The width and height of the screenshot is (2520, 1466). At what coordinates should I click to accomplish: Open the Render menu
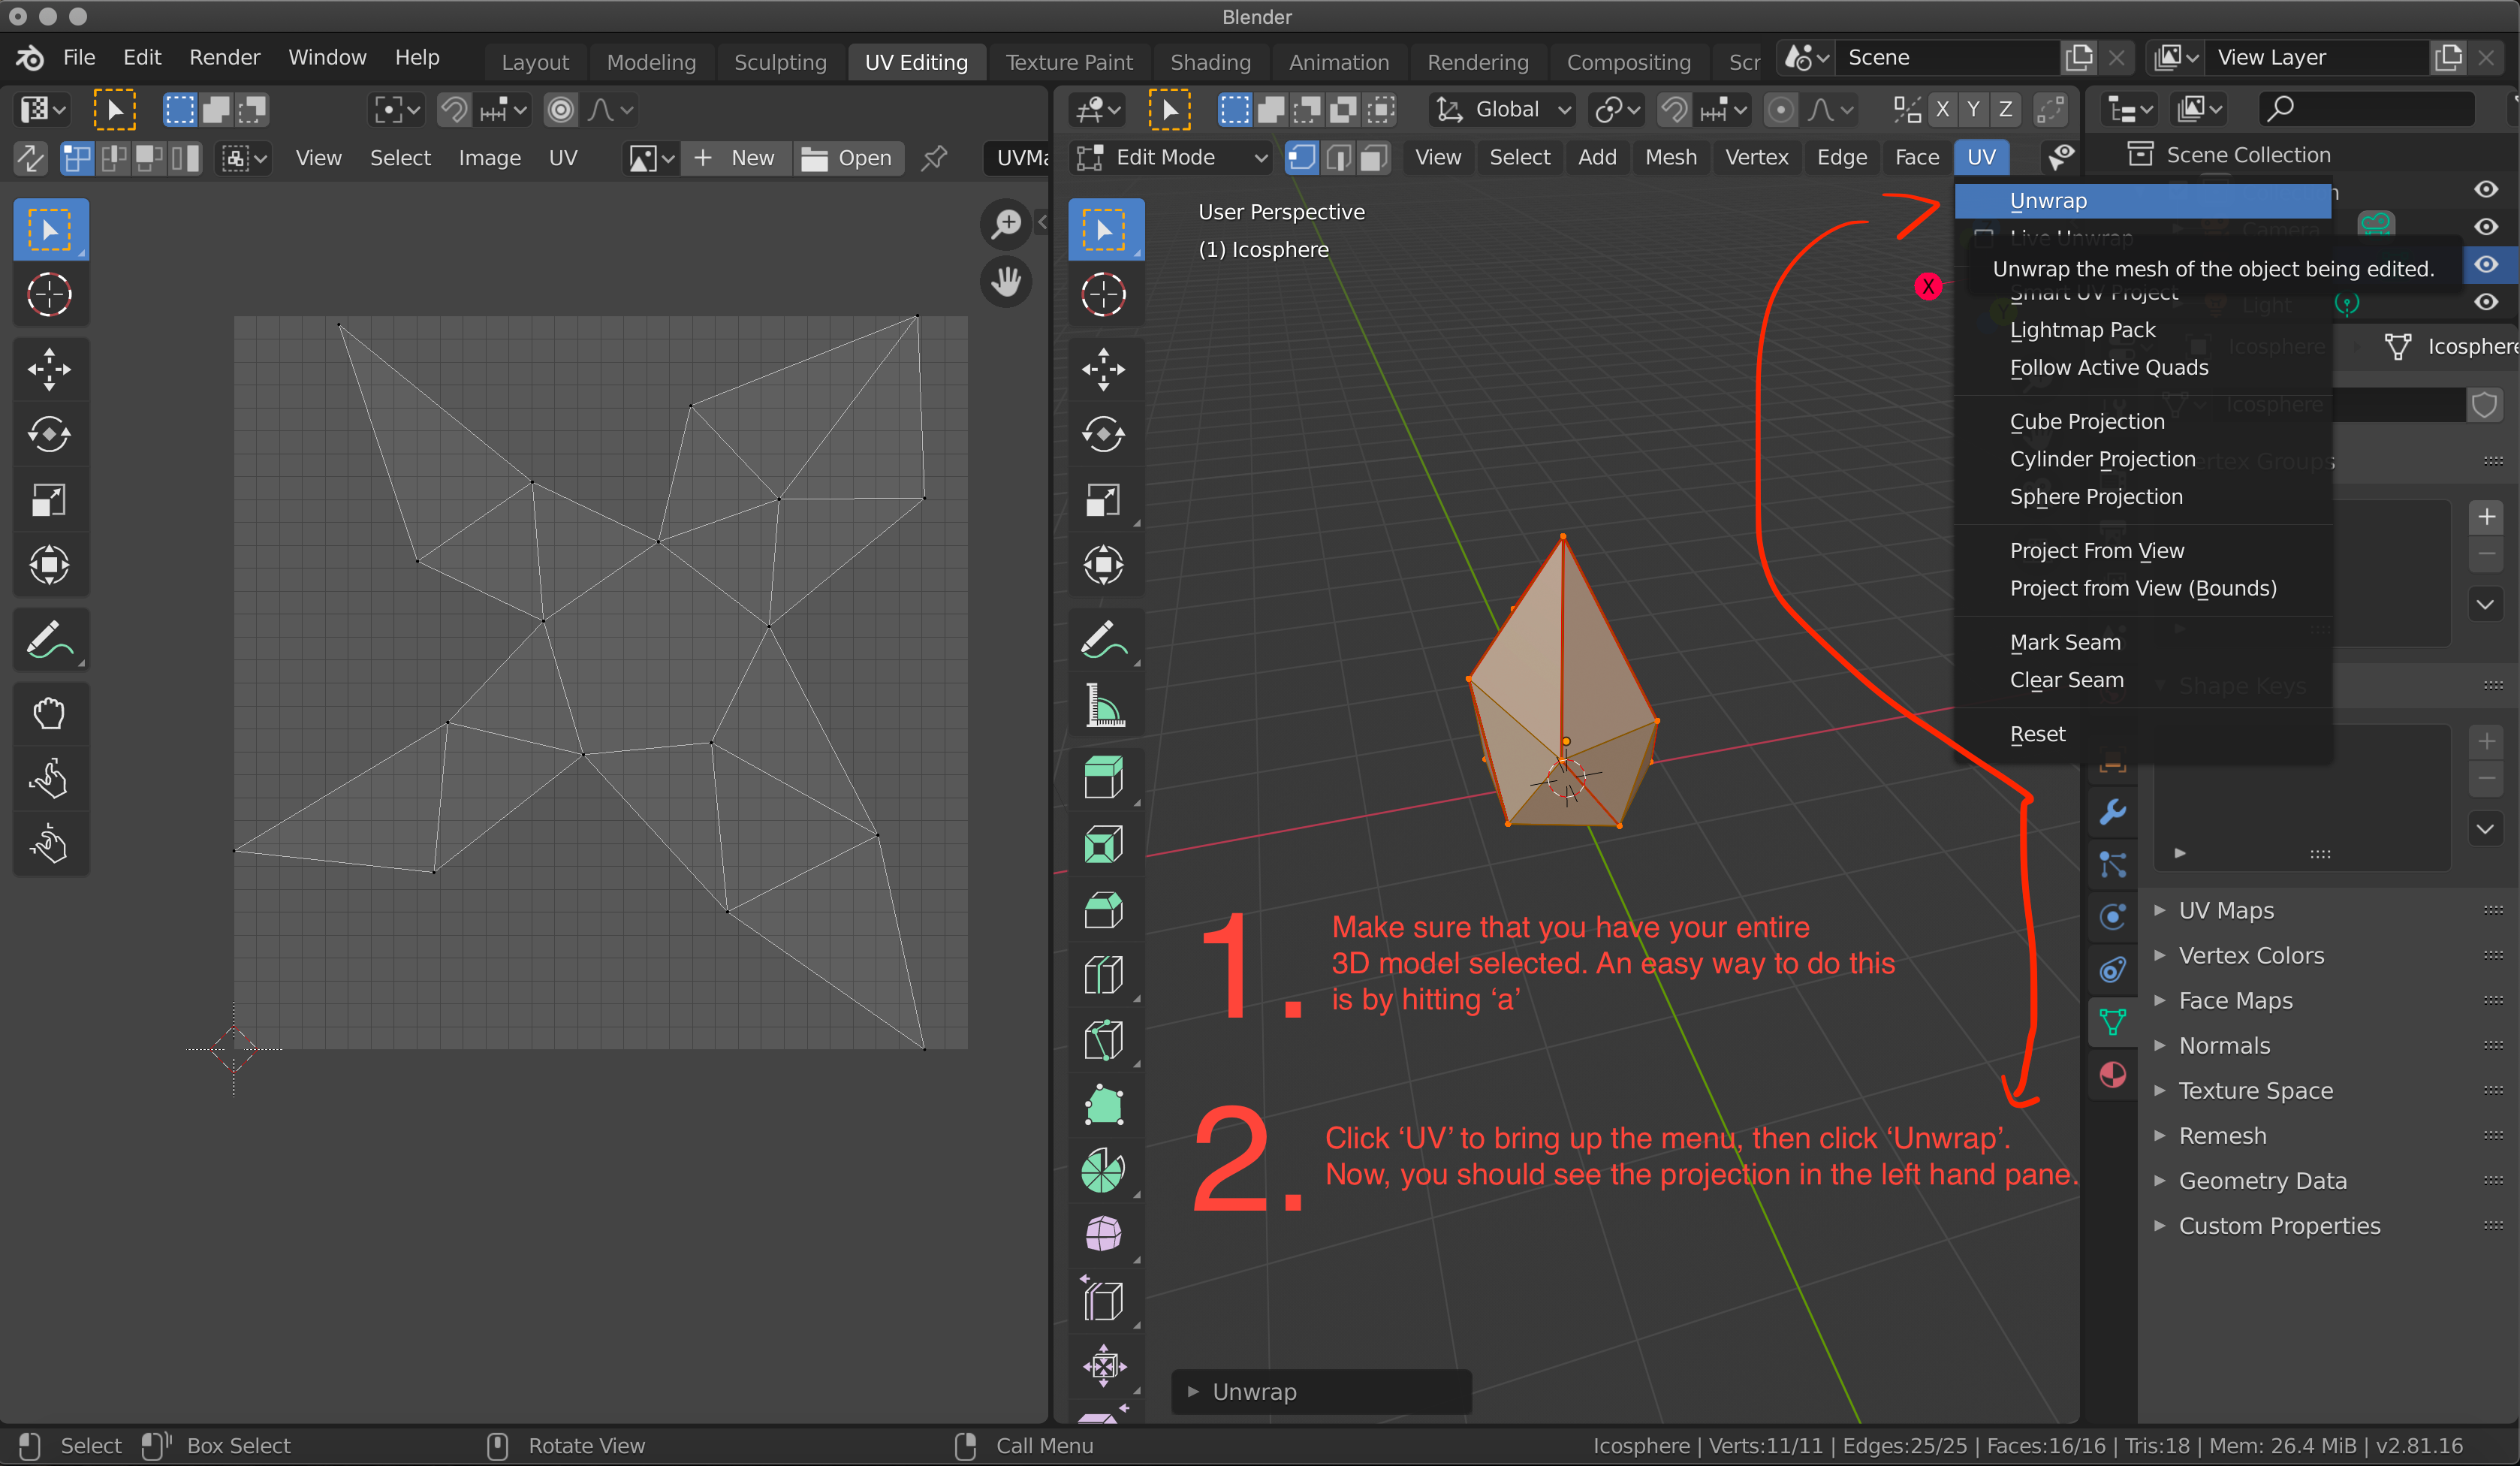(x=224, y=57)
